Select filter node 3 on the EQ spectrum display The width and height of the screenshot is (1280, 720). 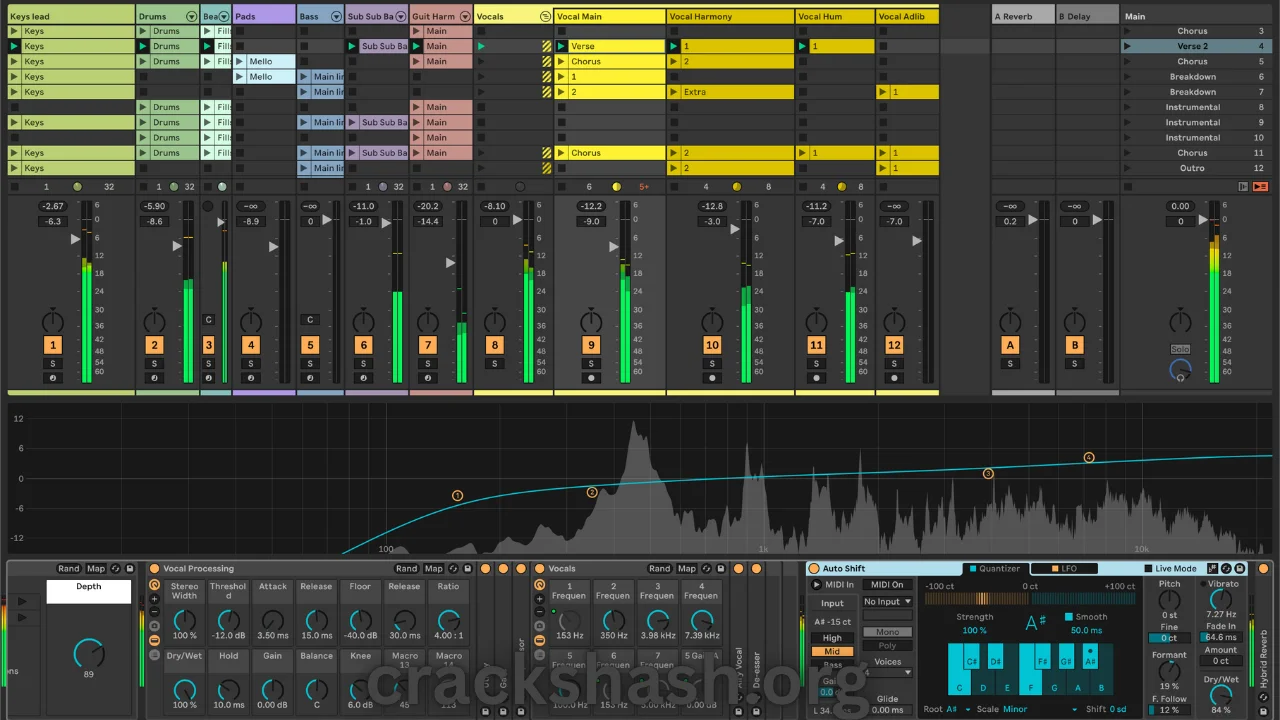(988, 473)
